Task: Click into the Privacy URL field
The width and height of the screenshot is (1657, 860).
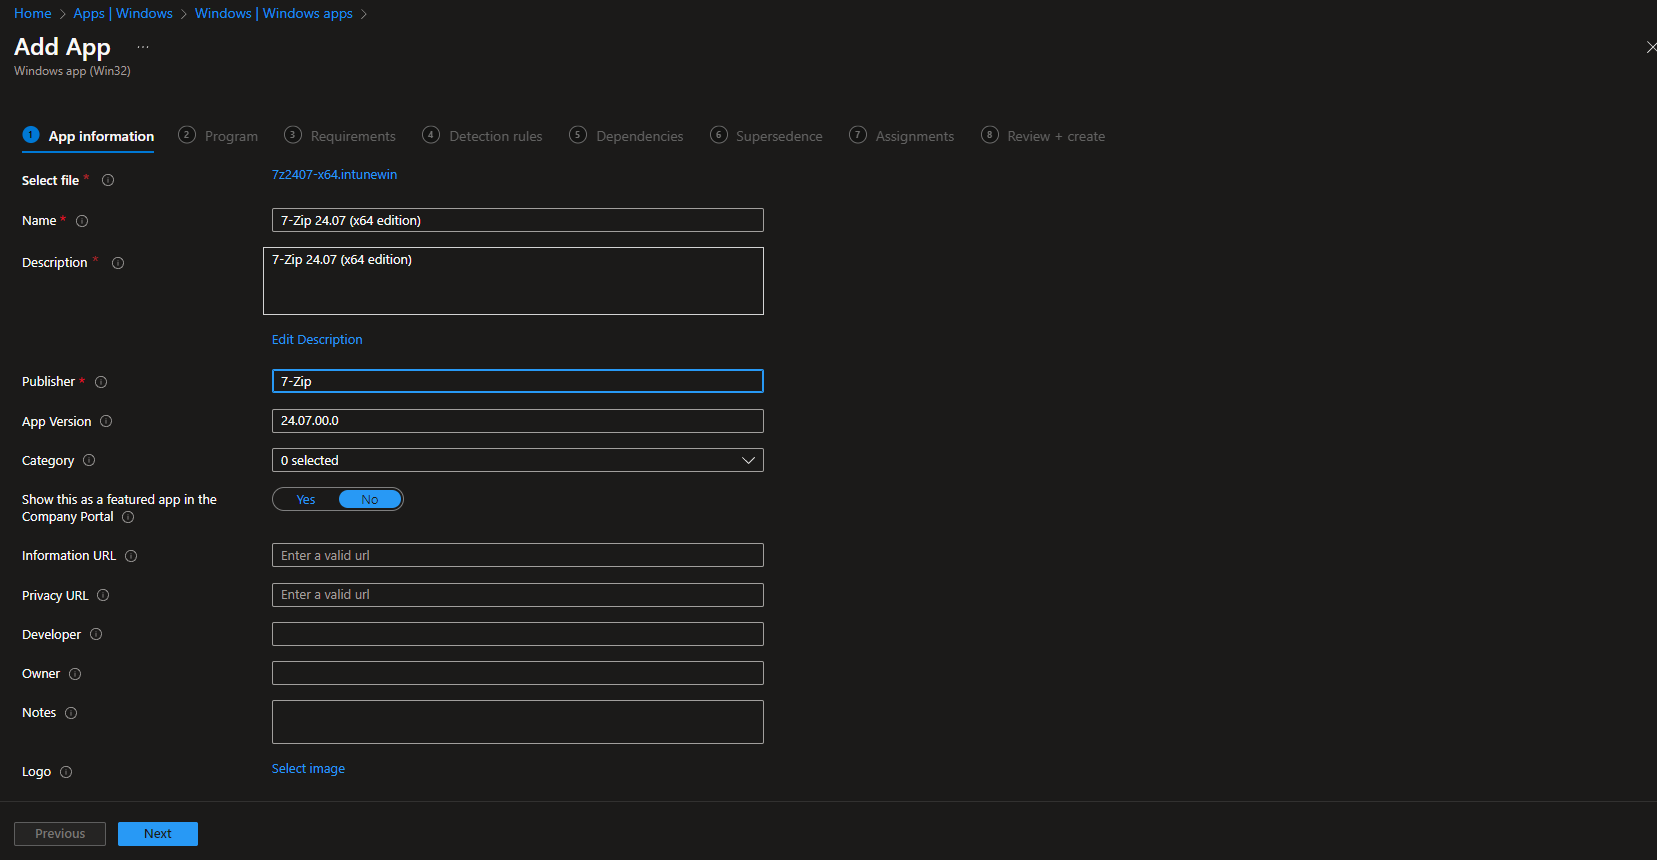Action: 518,595
